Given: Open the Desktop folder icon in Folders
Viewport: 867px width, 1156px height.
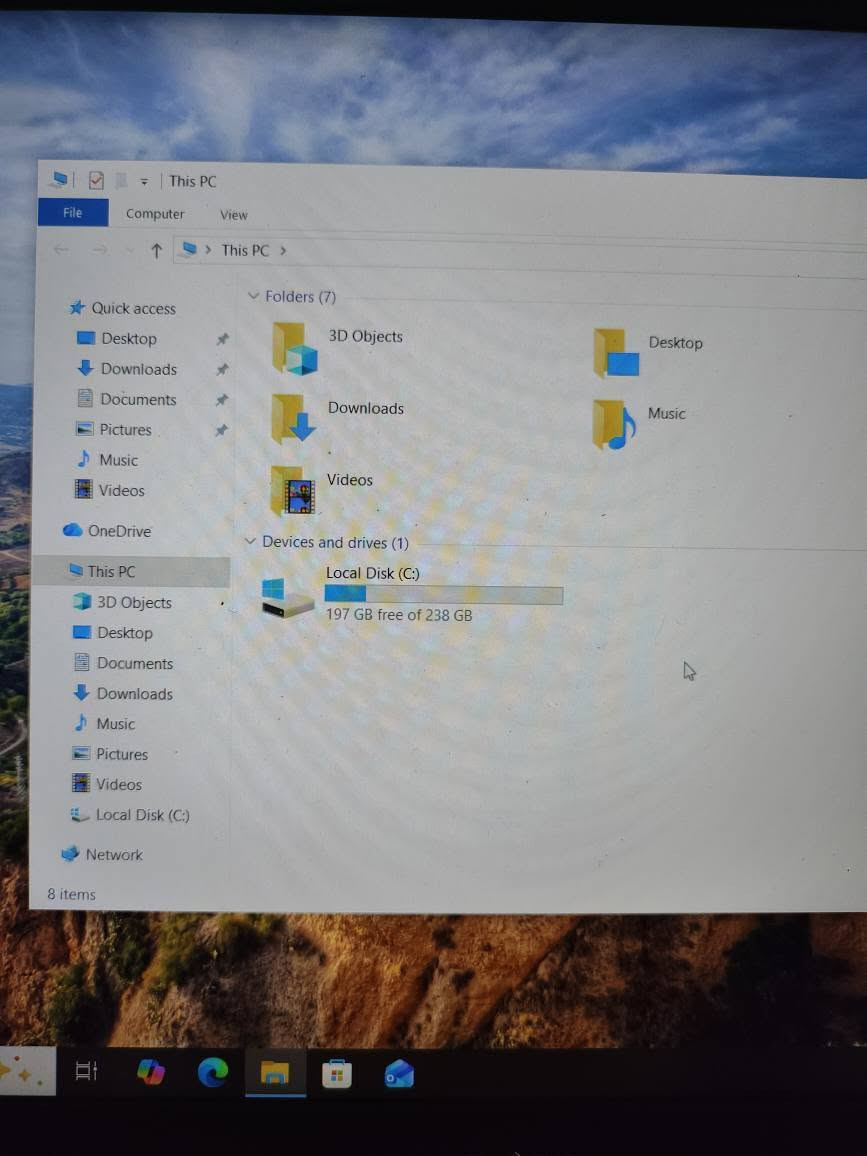Looking at the screenshot, I should [x=616, y=353].
